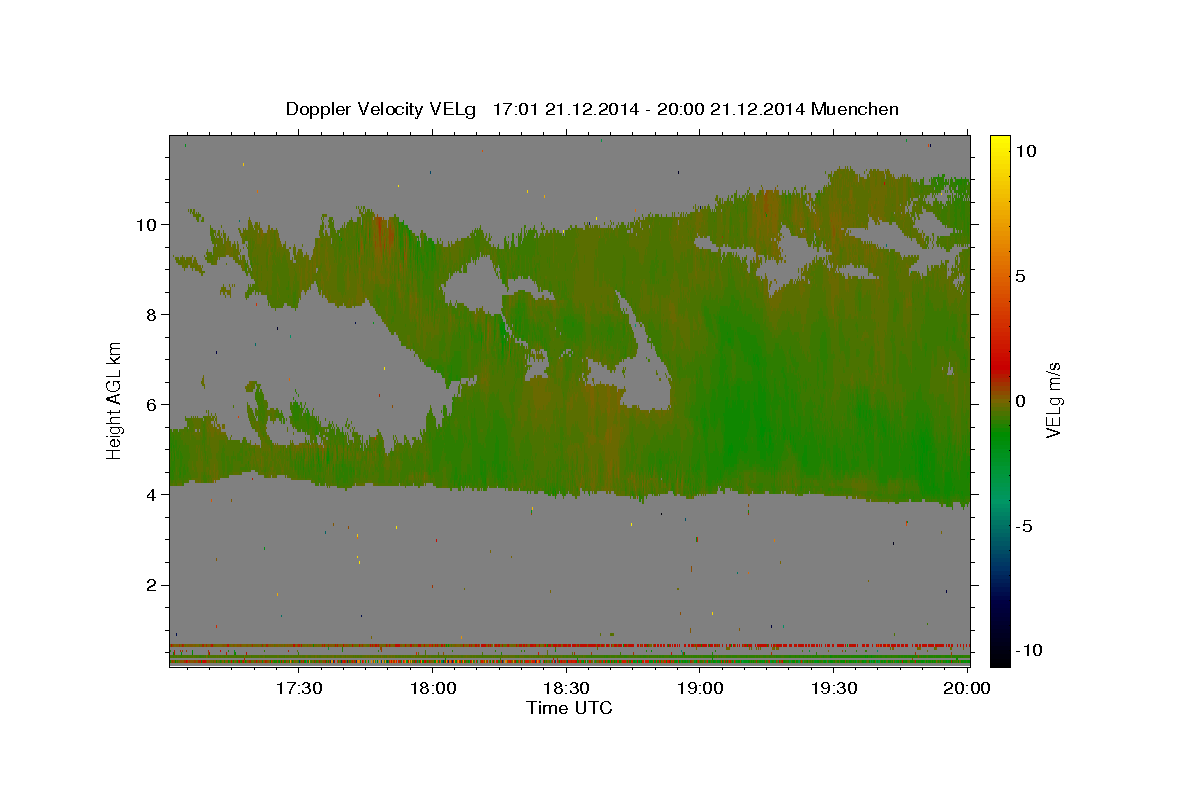
Task: Click the '19:30' time axis label
Action: [834, 688]
